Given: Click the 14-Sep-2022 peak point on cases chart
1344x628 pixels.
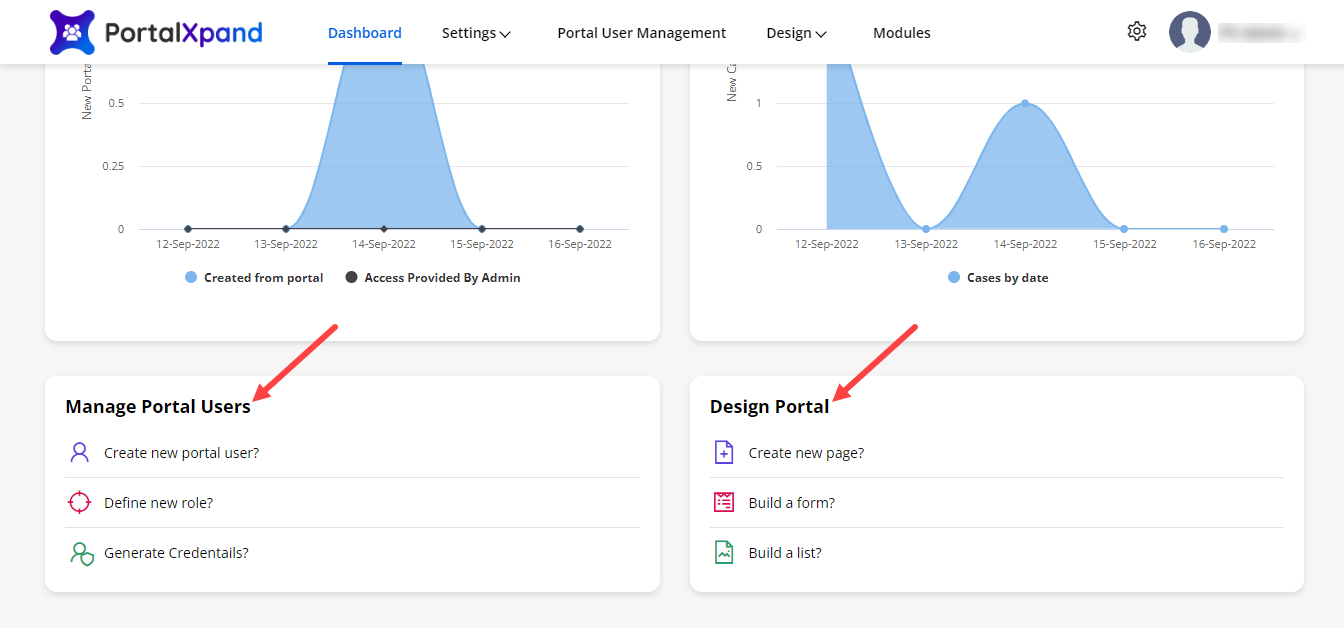Looking at the screenshot, I should (x=1024, y=103).
